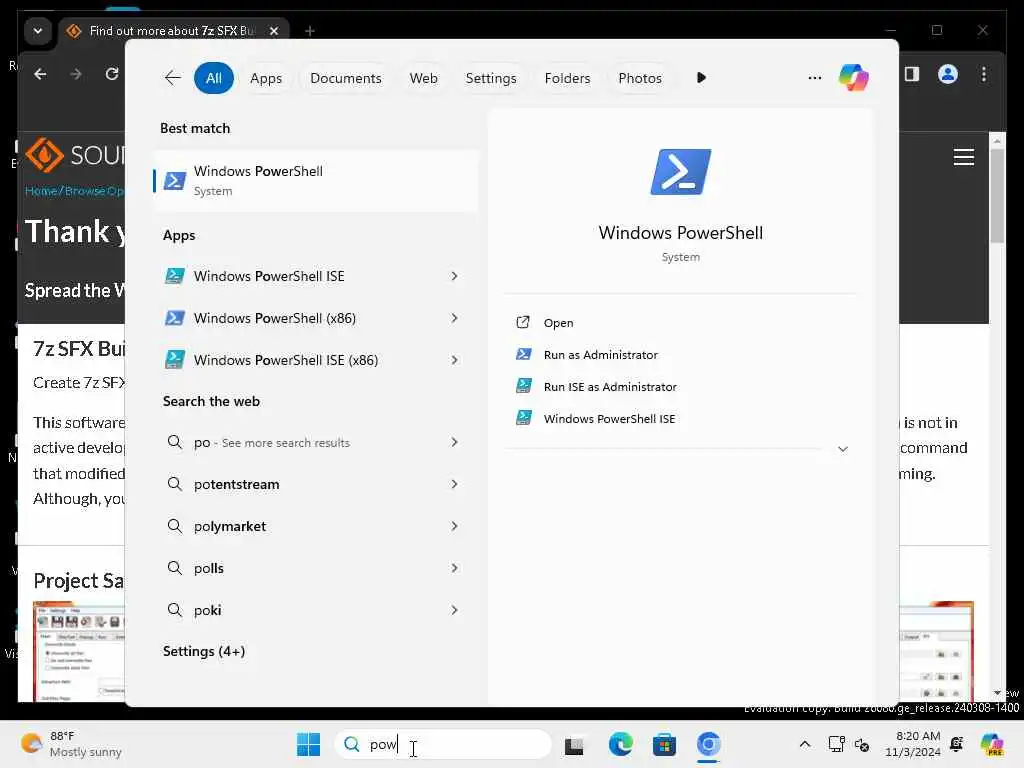This screenshot has width=1024, height=768.
Task: Open Chrome three-dot menu
Action: click(x=984, y=74)
